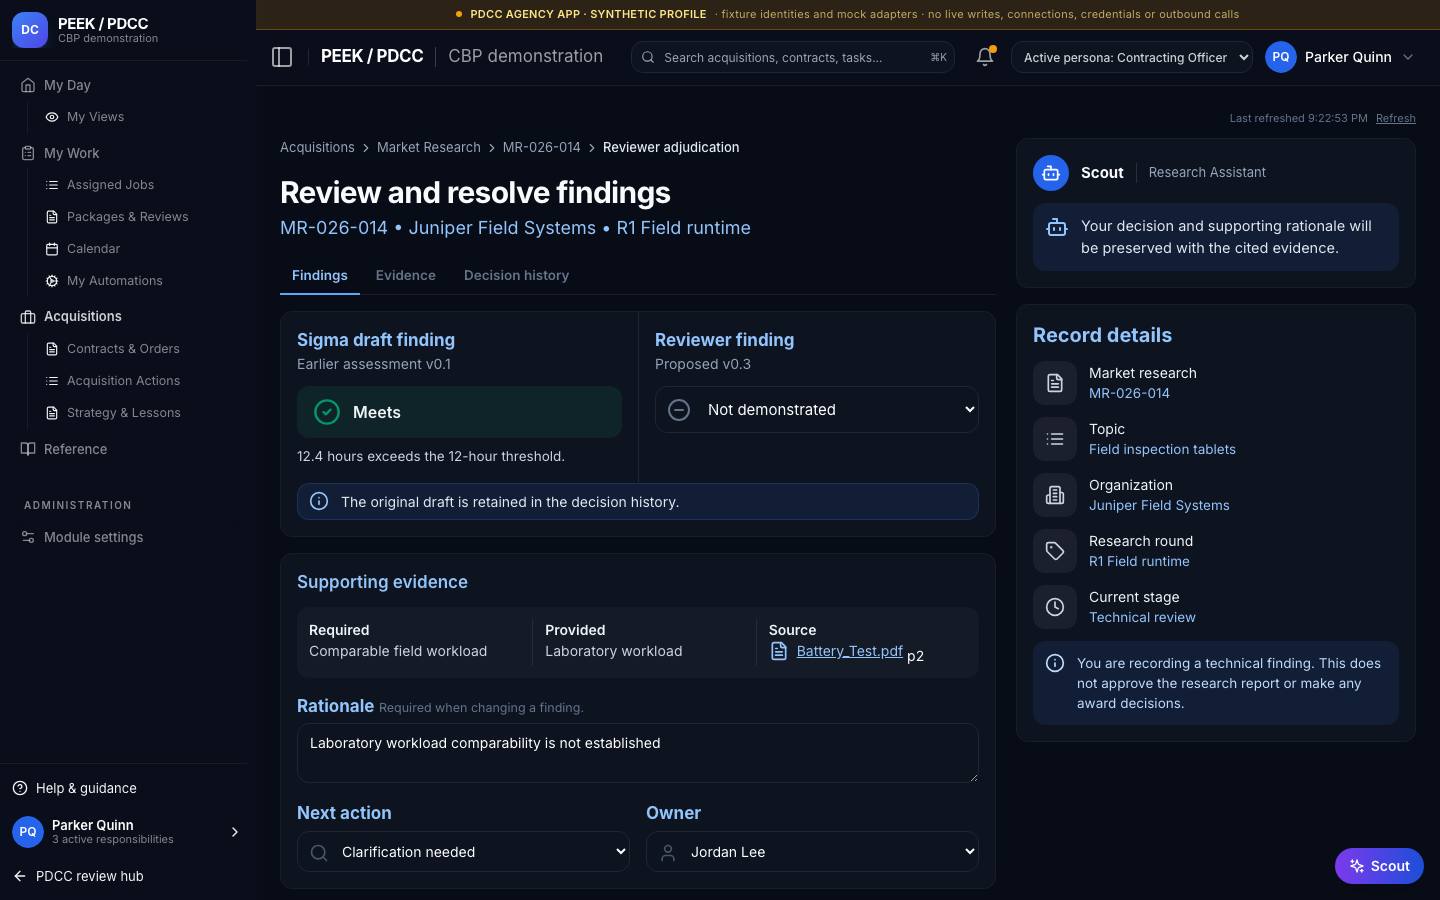
Task: Switch to the Decision history tab
Action: (516, 275)
